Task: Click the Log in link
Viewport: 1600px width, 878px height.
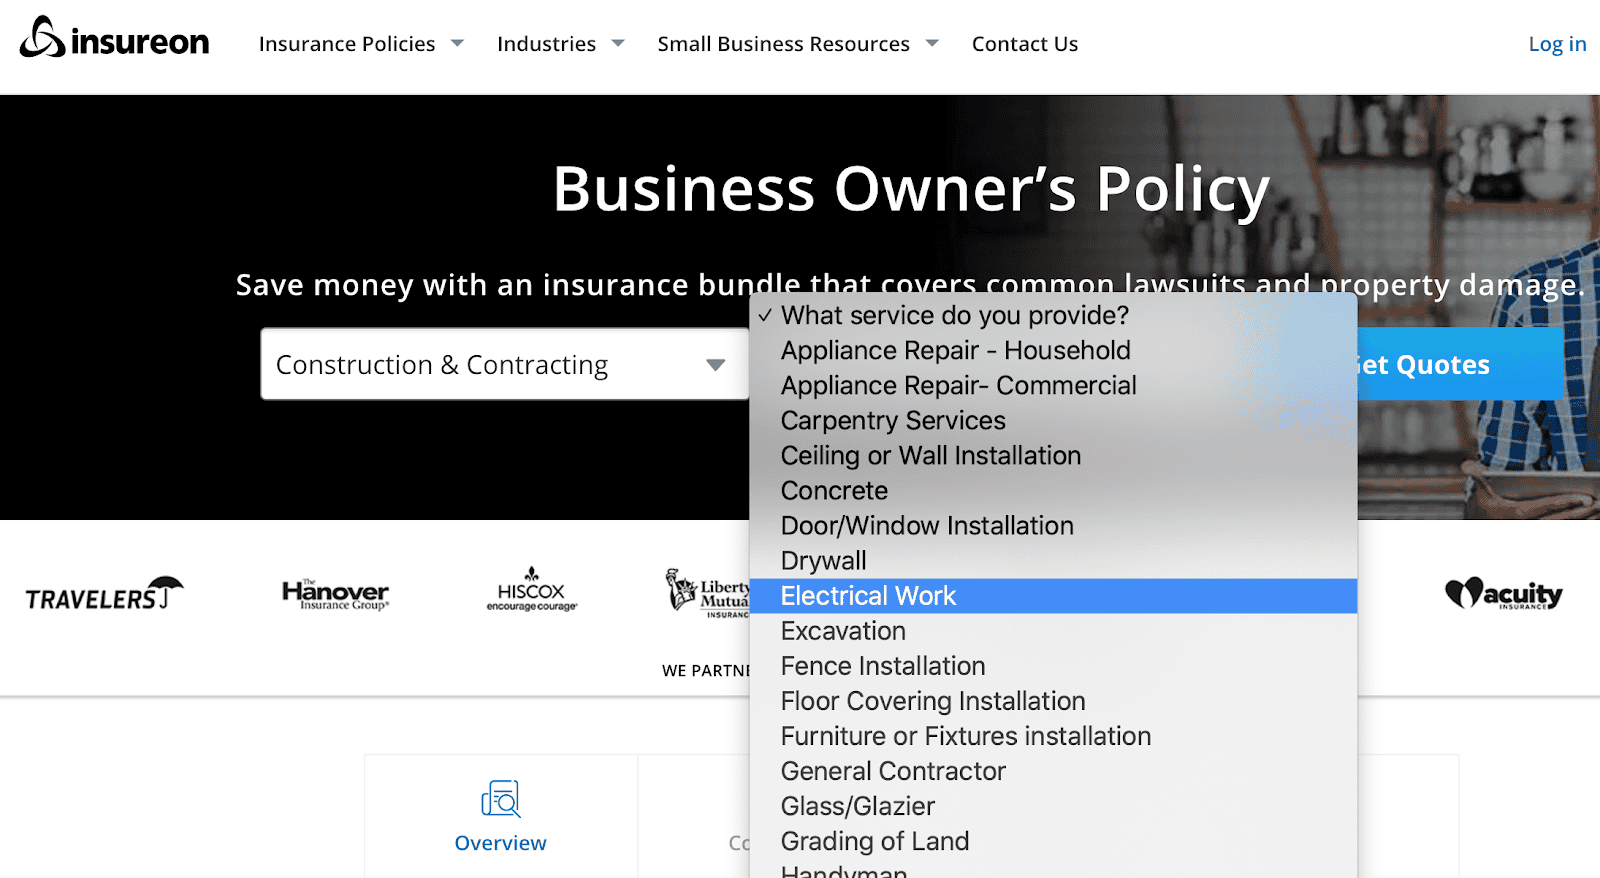Action: [1557, 44]
